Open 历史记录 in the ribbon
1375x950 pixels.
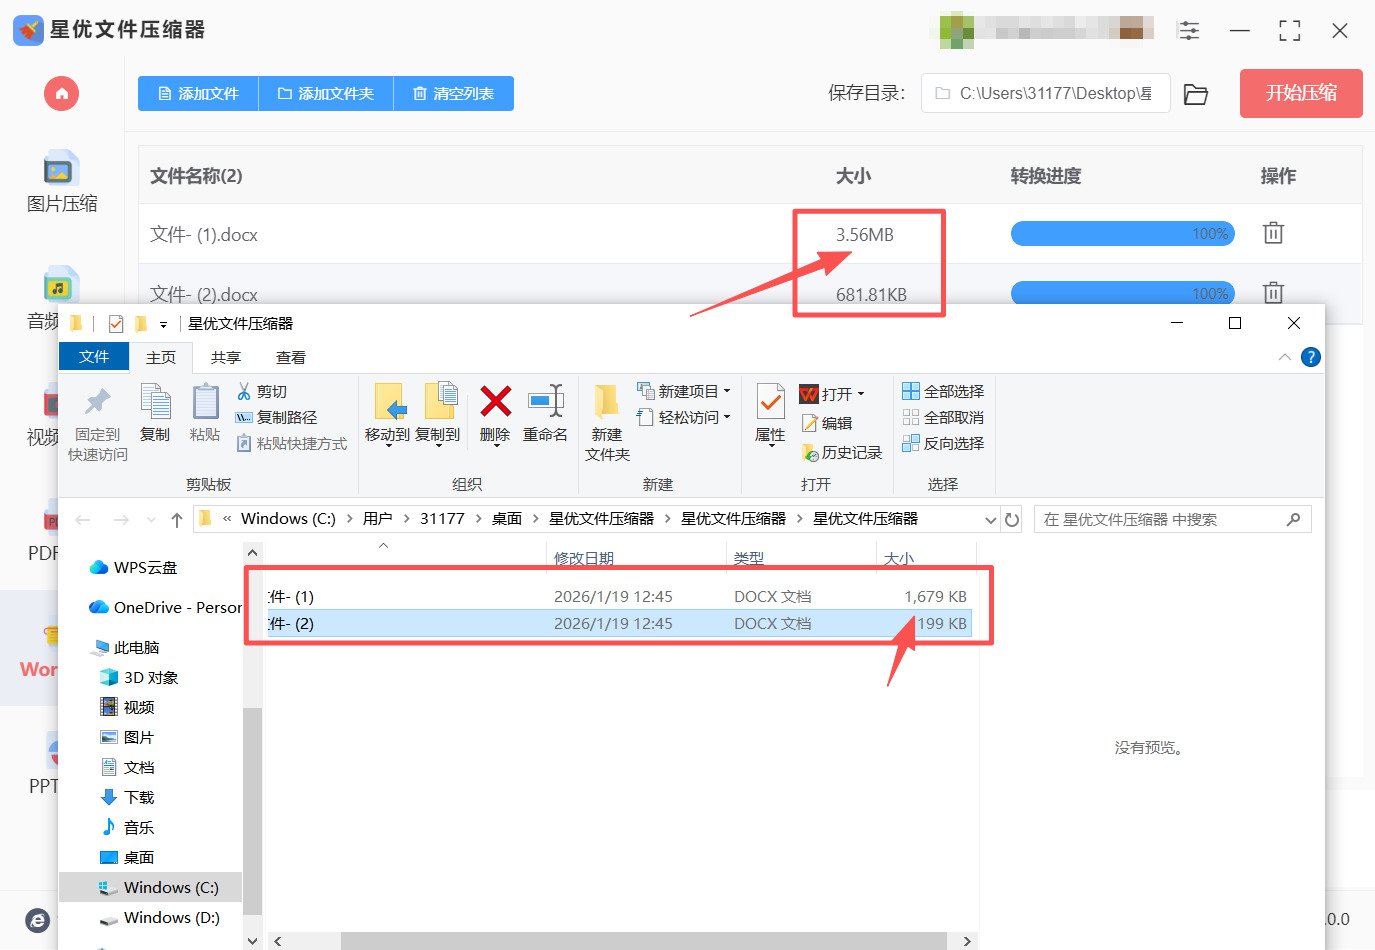coord(842,453)
